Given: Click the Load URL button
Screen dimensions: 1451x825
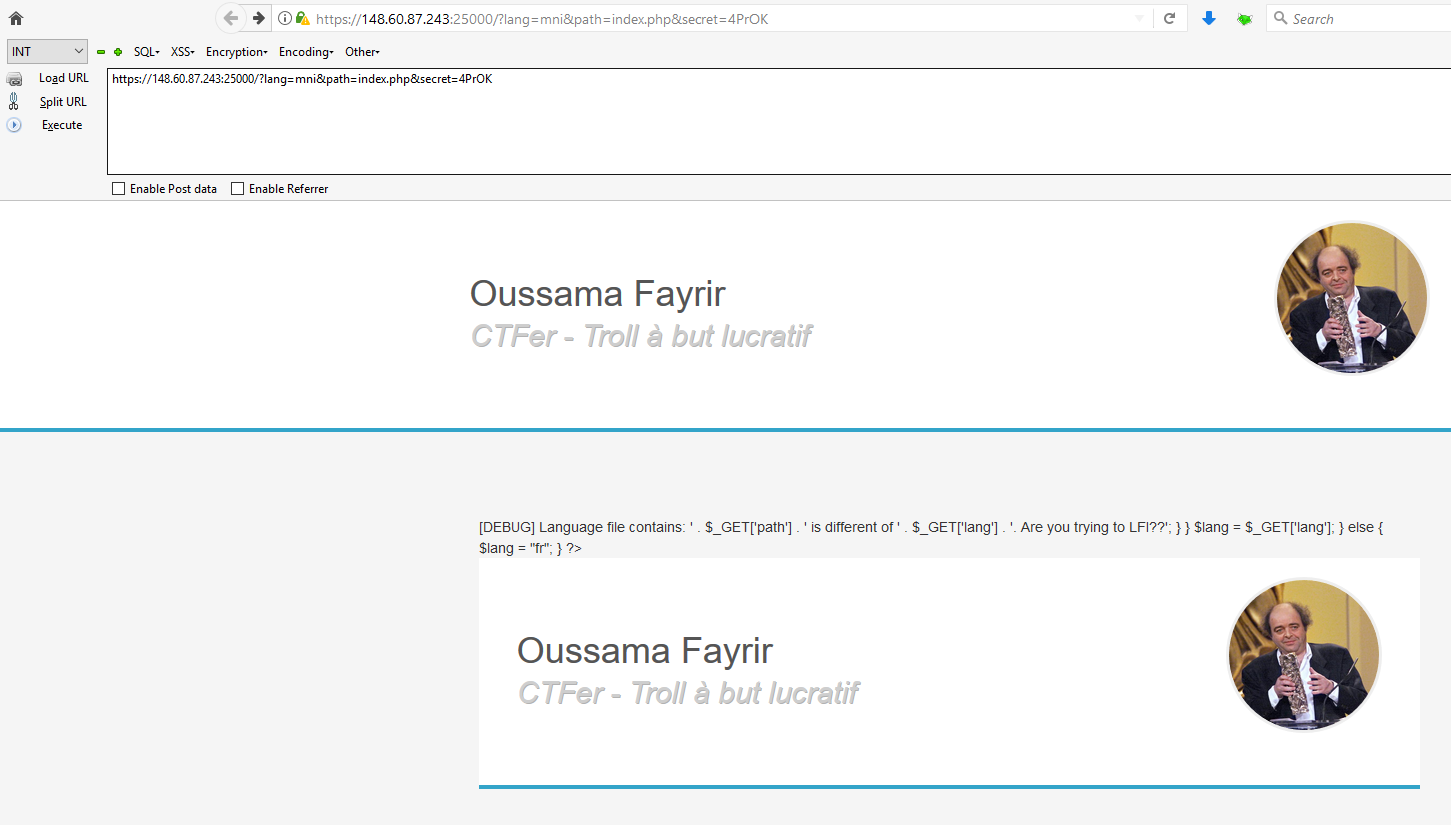Looking at the screenshot, I should coord(63,78).
